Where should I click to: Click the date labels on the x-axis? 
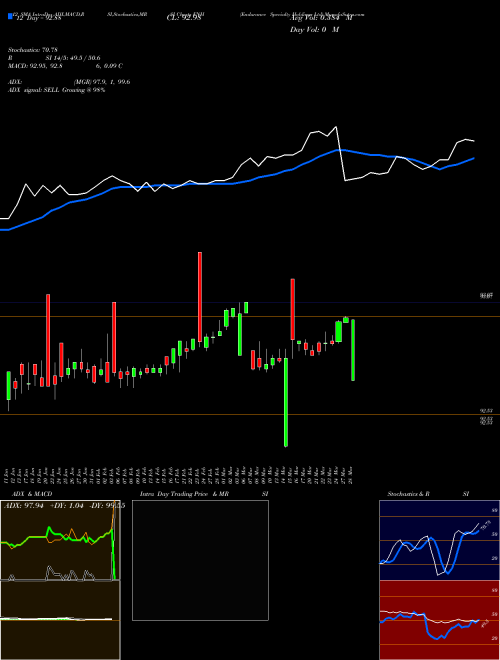[179, 475]
